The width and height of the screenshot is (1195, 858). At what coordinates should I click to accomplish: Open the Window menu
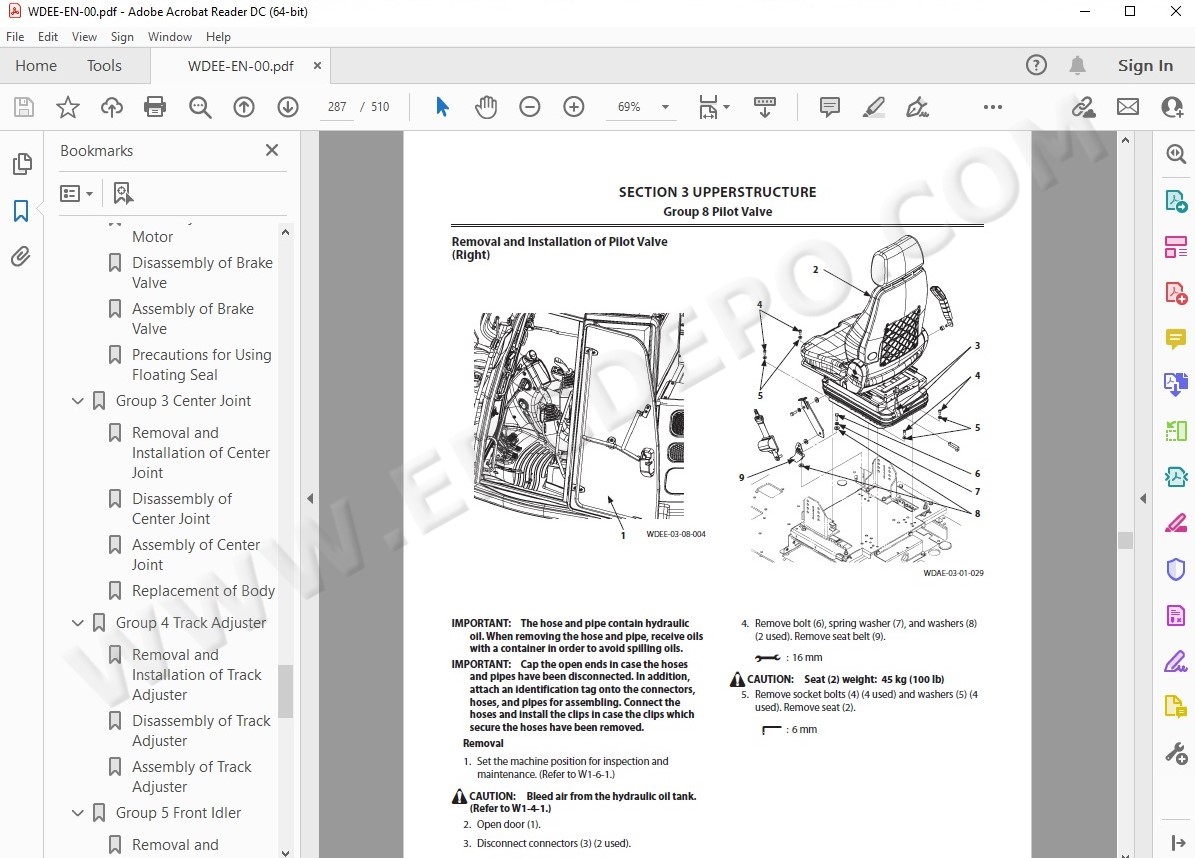170,37
